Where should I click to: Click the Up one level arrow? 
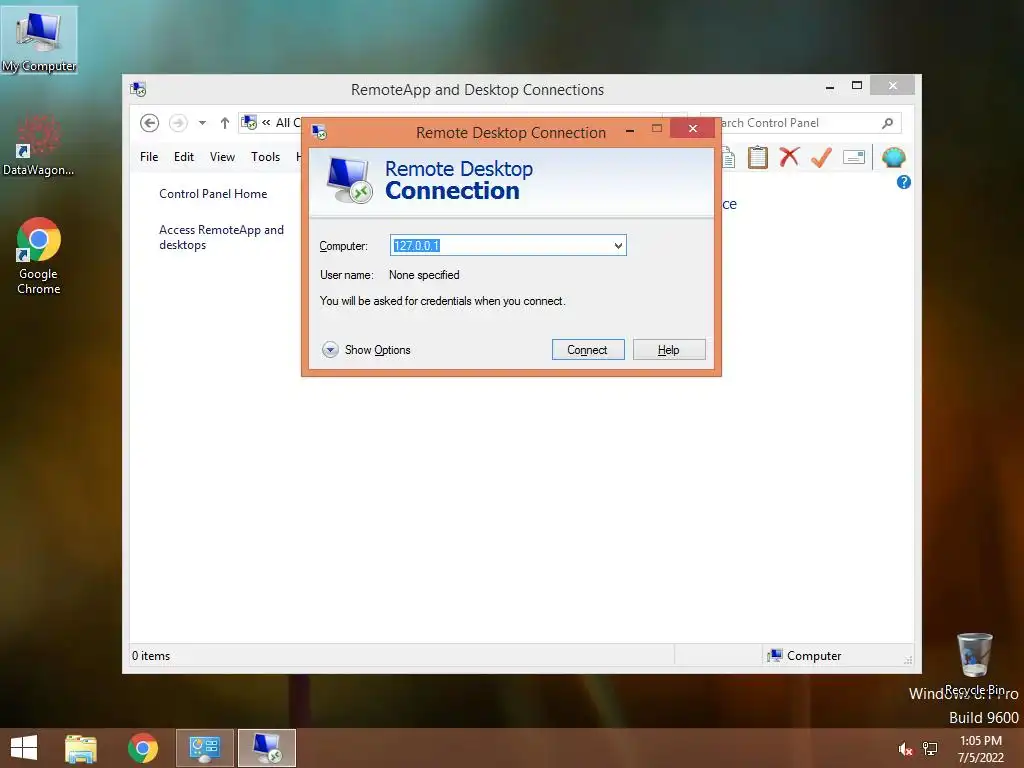pyautogui.click(x=225, y=123)
